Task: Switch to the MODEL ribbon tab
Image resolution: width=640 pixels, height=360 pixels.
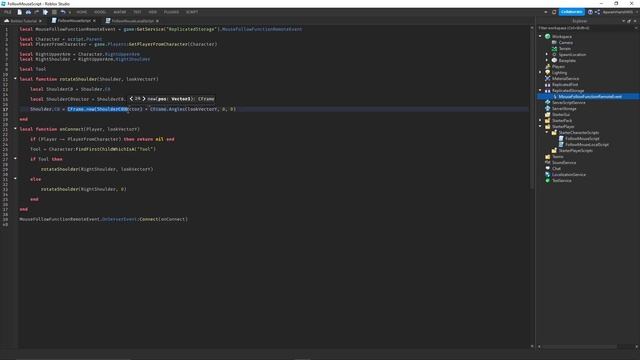Action: pos(100,12)
